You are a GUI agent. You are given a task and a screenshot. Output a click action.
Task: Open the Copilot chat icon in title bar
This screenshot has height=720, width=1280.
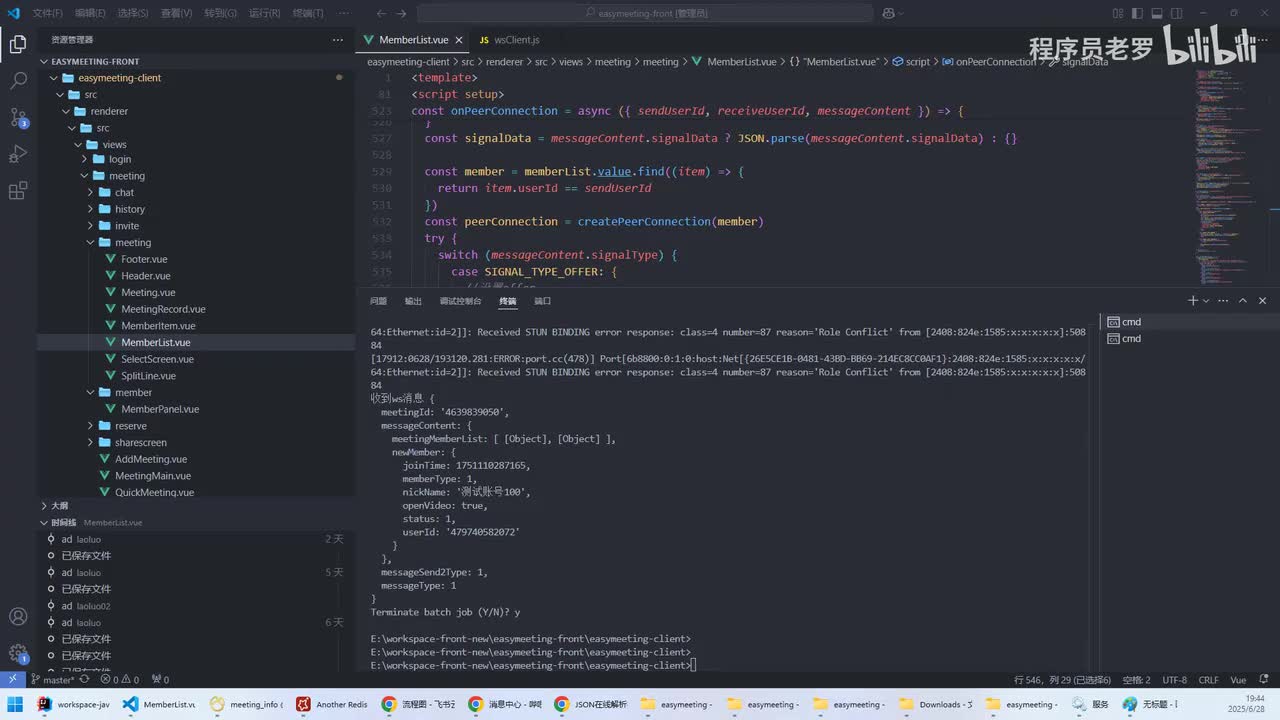click(887, 13)
